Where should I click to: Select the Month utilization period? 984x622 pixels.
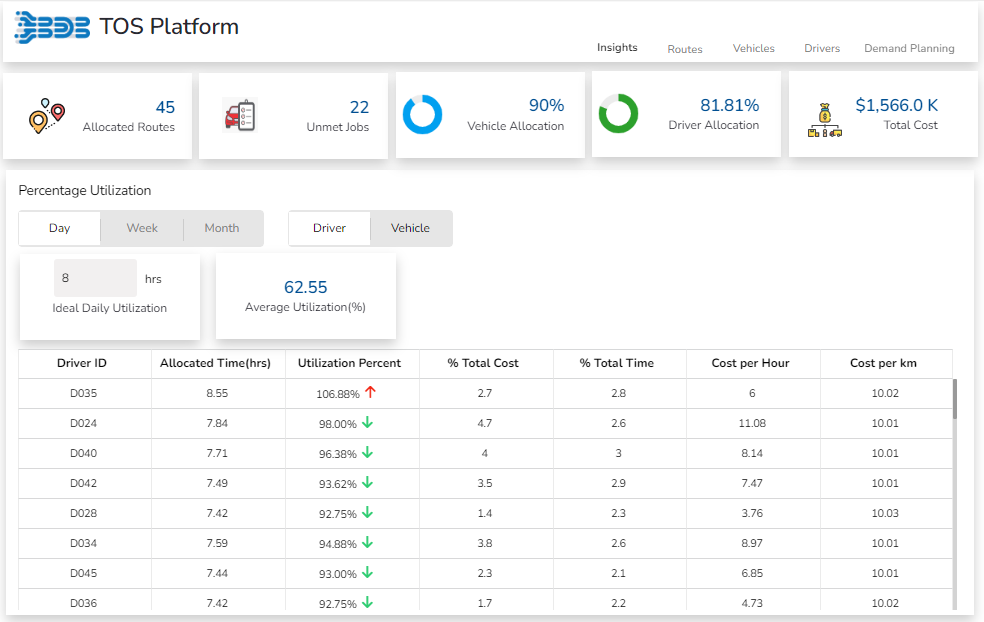[x=222, y=228]
